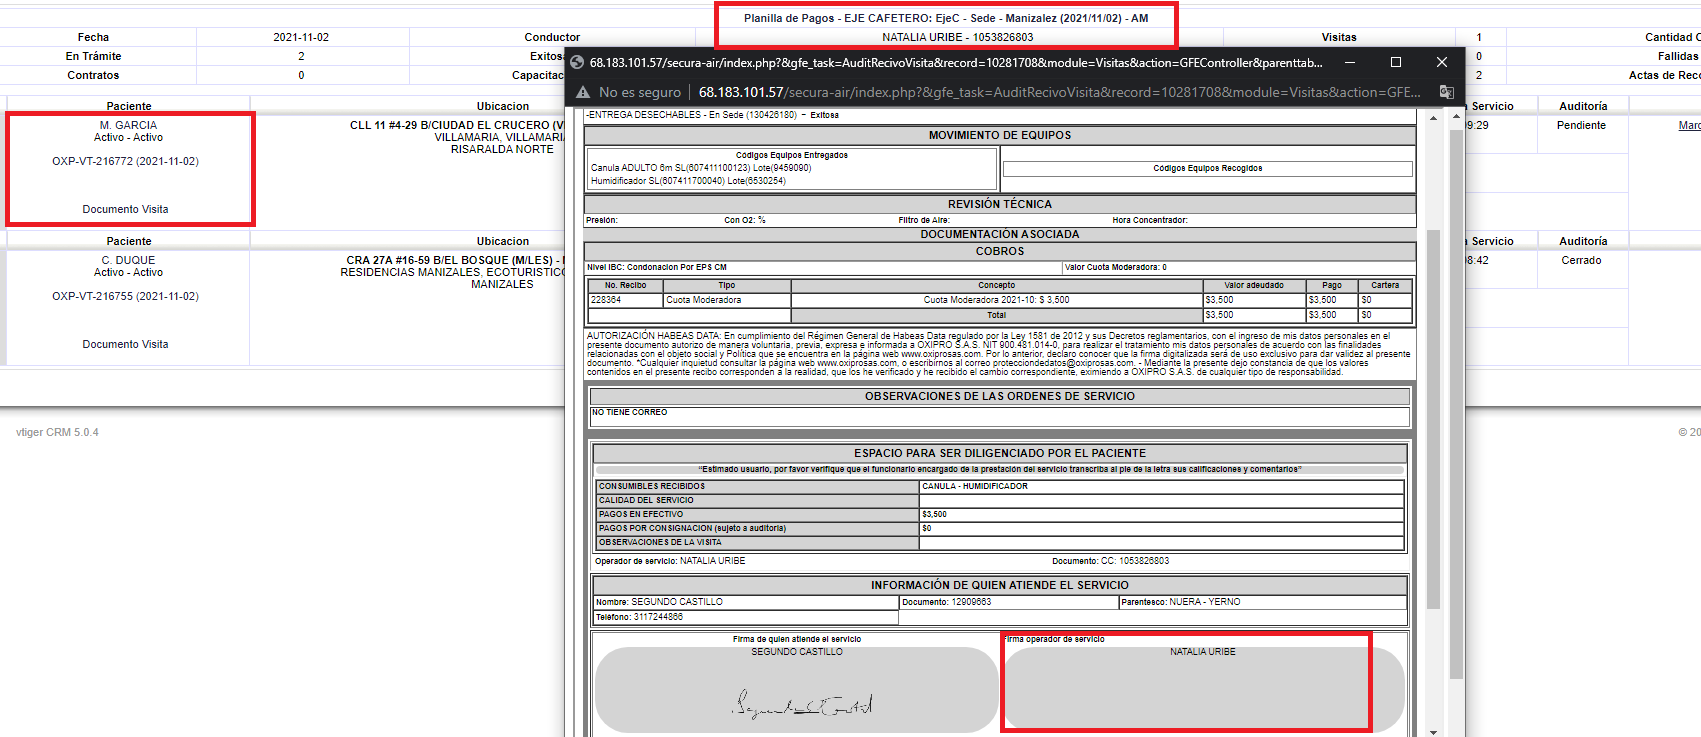The image size is (1701, 737).
Task: Open Documento Visita for M. GARCIA
Action: coord(125,209)
